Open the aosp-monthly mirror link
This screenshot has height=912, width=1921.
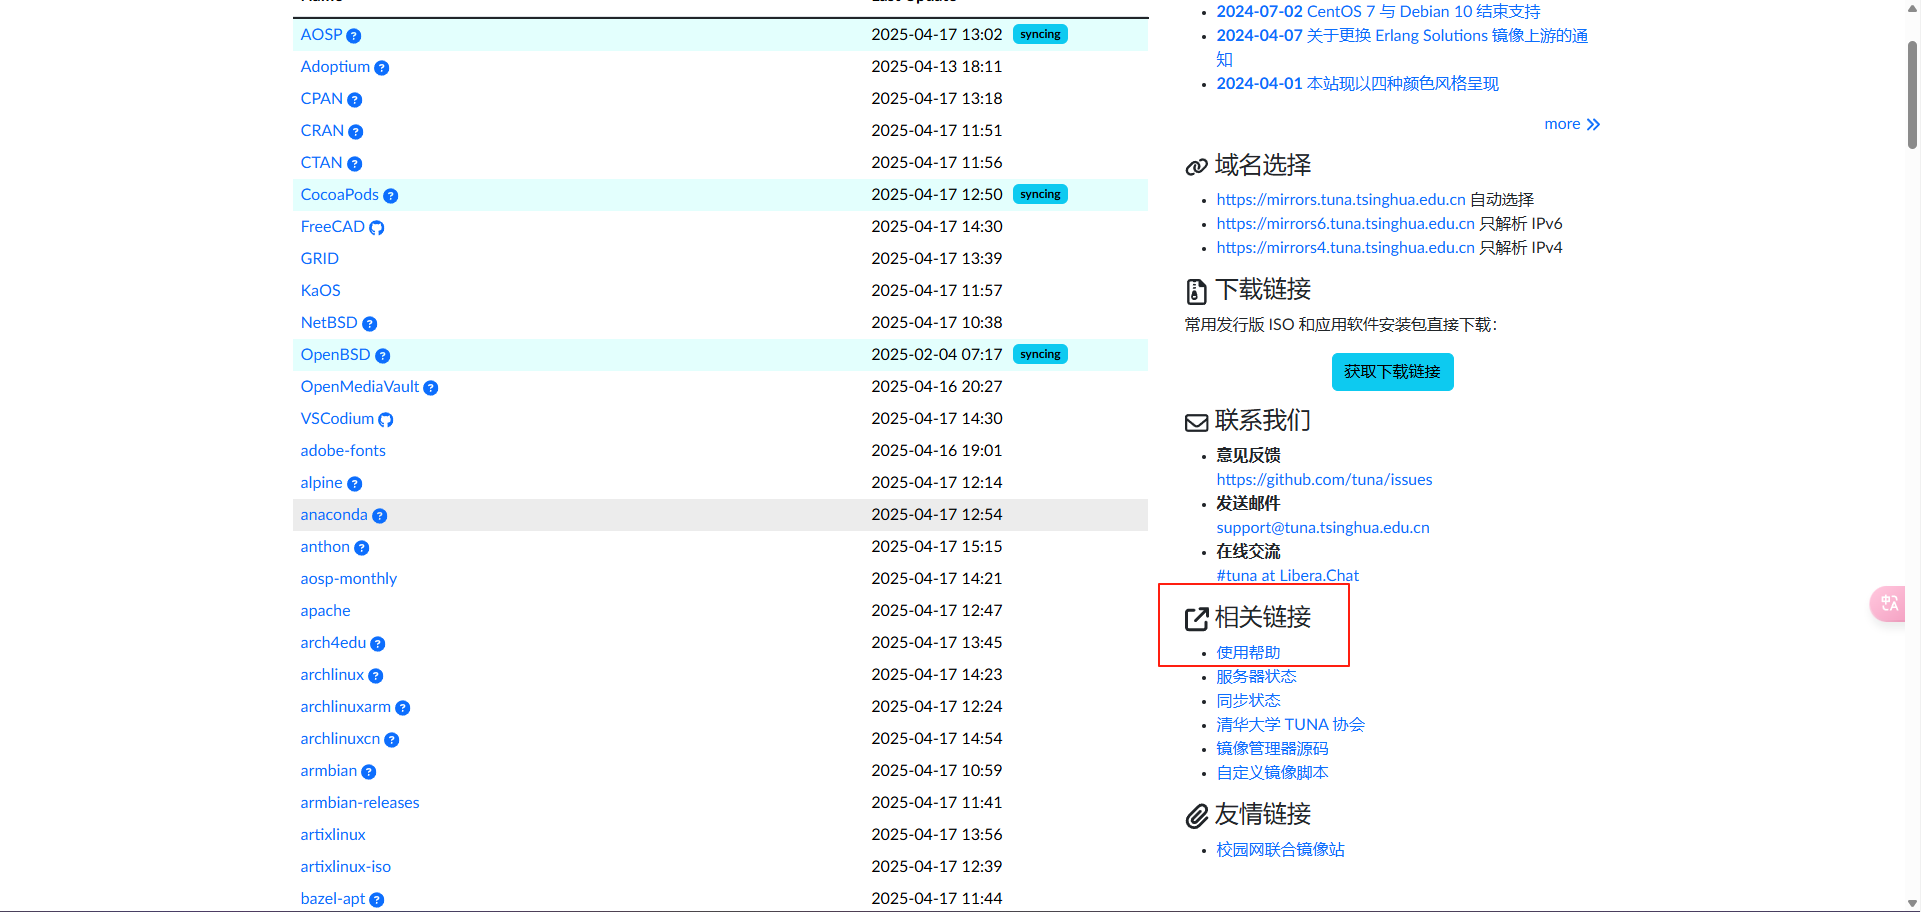point(348,578)
